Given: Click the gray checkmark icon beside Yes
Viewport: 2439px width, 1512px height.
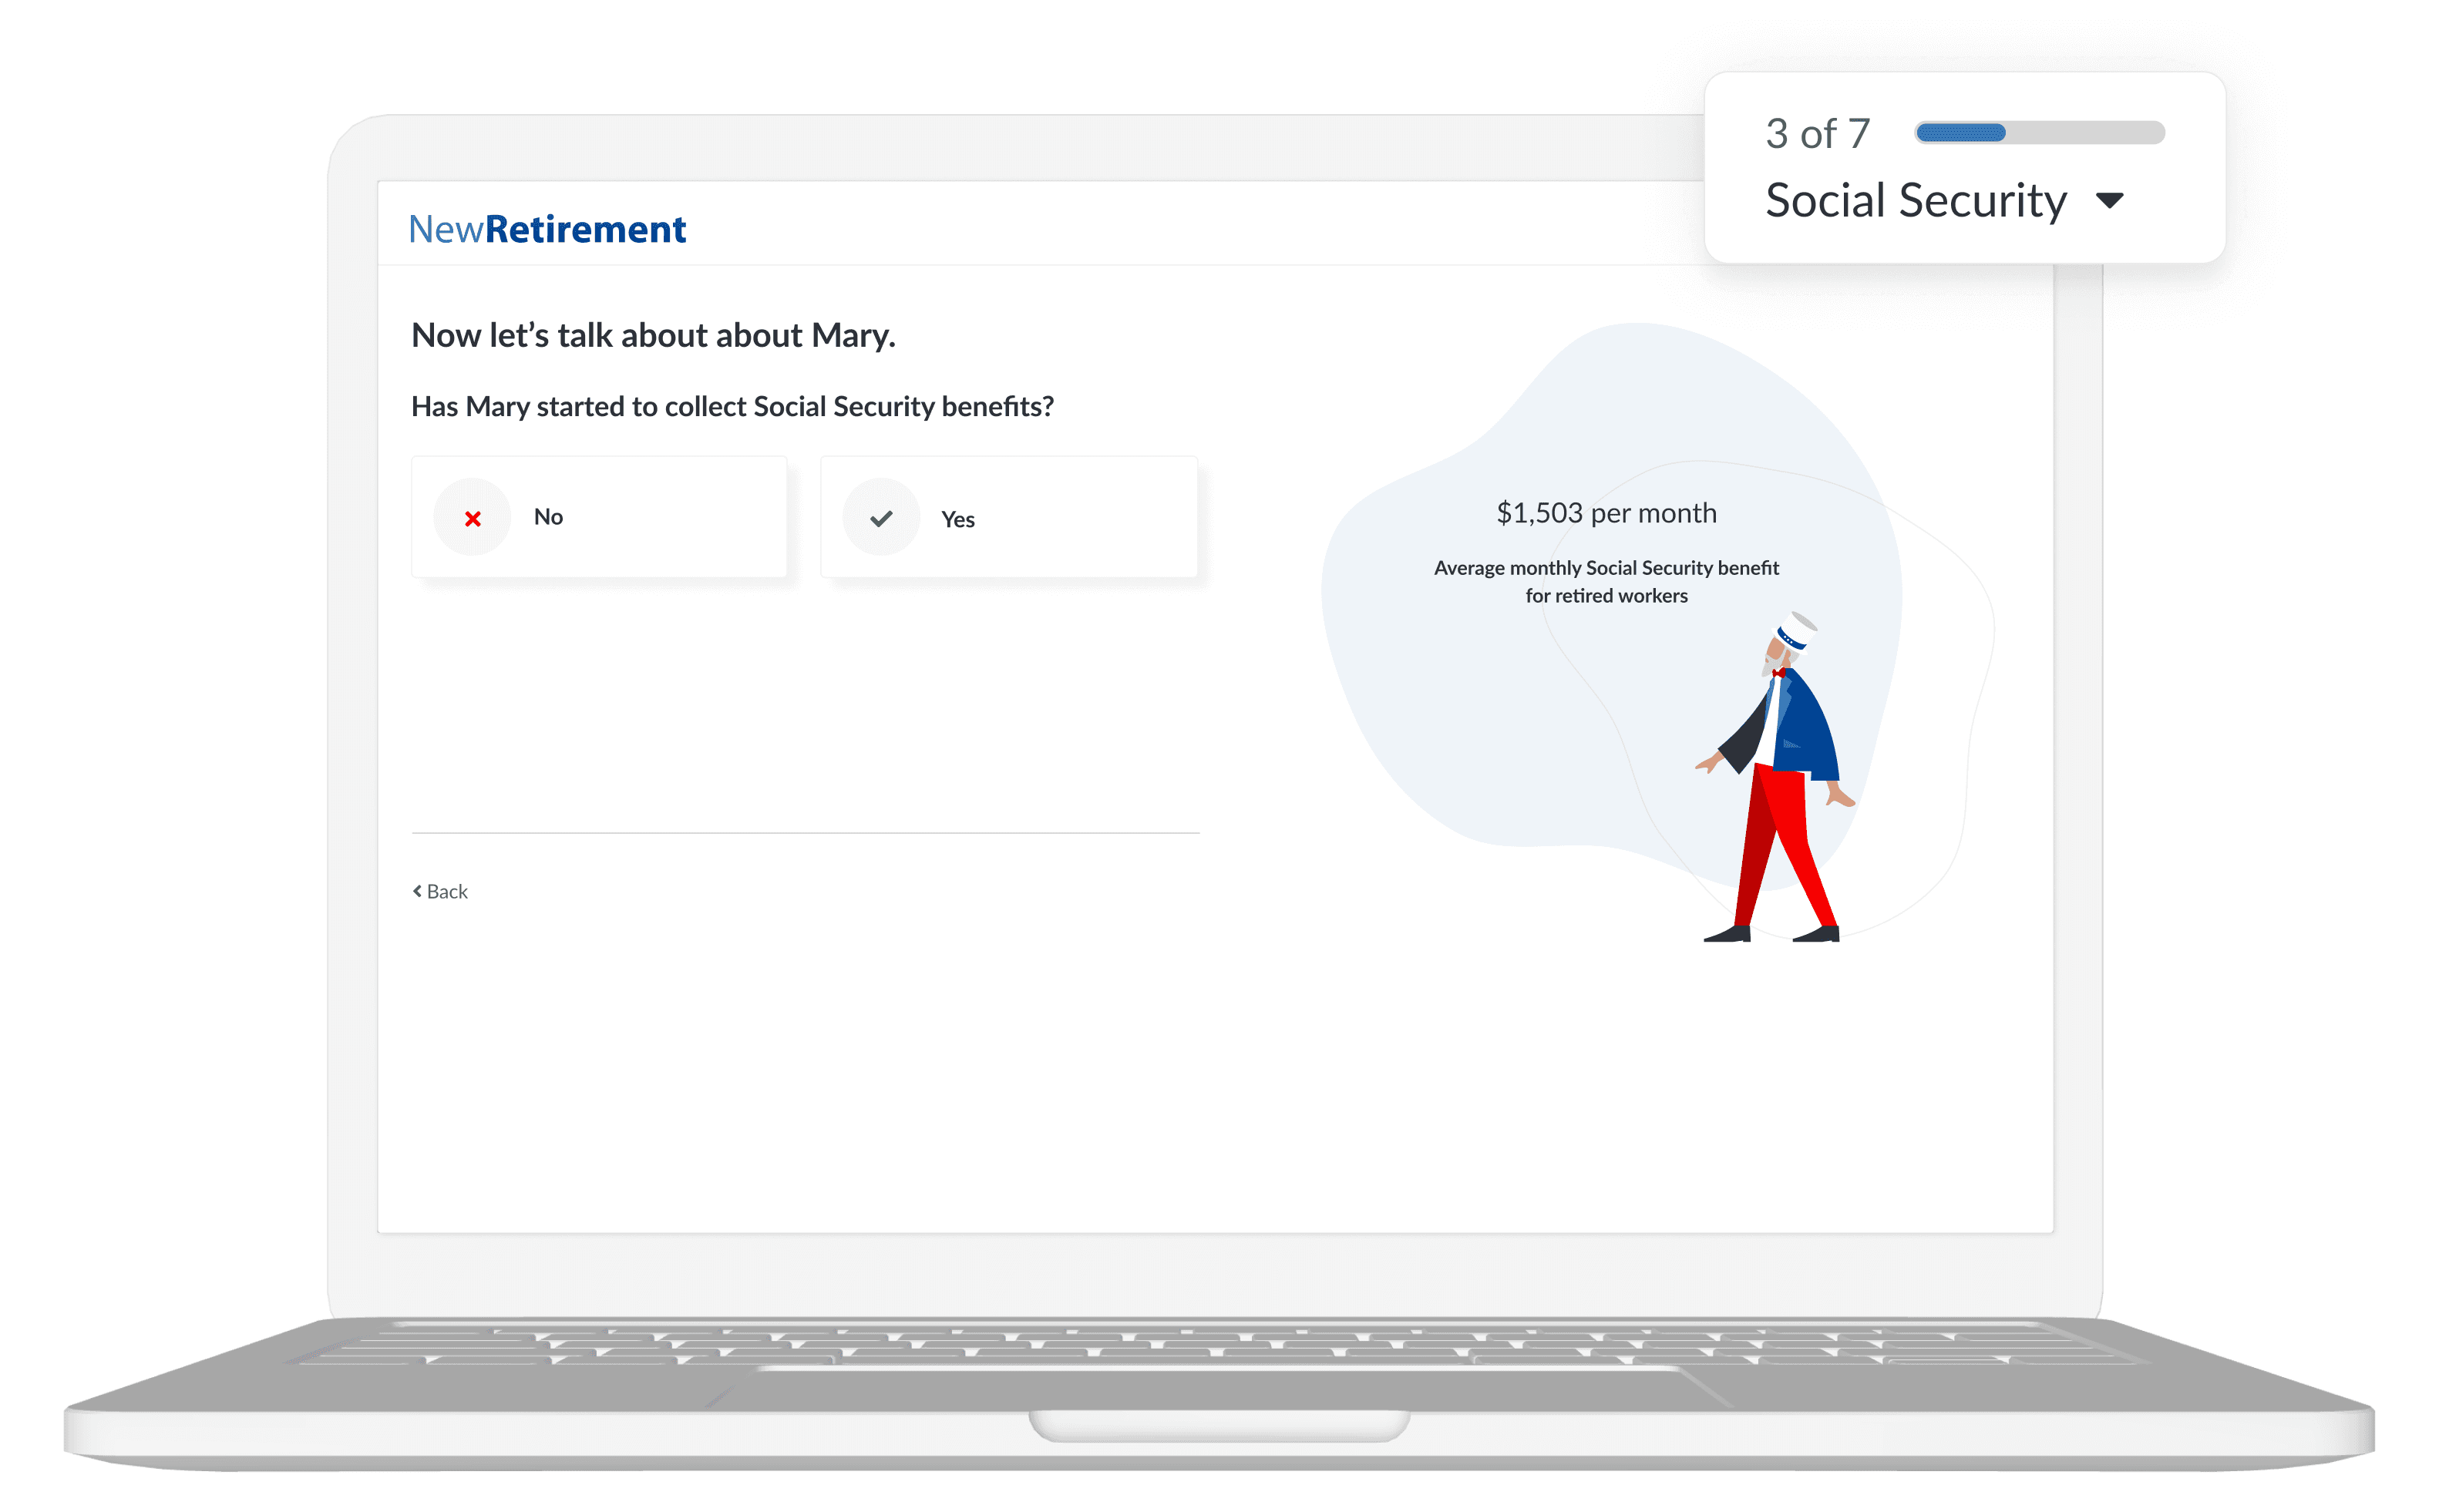Looking at the screenshot, I should tap(880, 518).
